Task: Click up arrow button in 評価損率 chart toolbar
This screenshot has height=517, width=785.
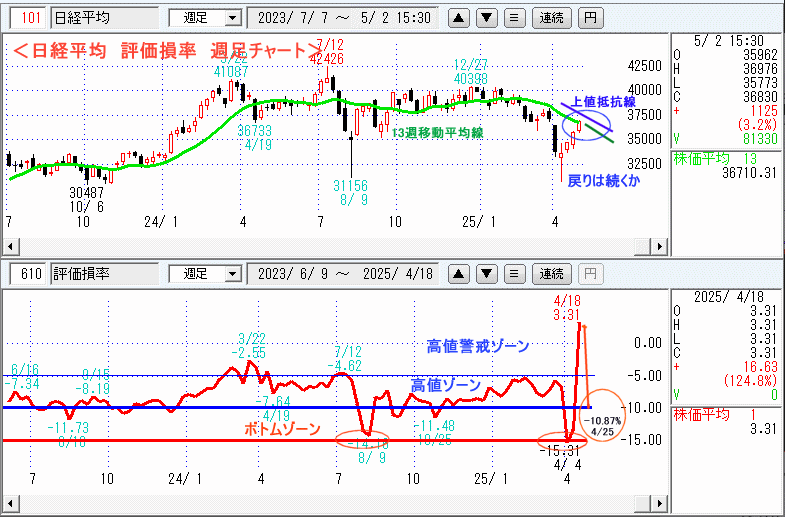Action: [459, 274]
